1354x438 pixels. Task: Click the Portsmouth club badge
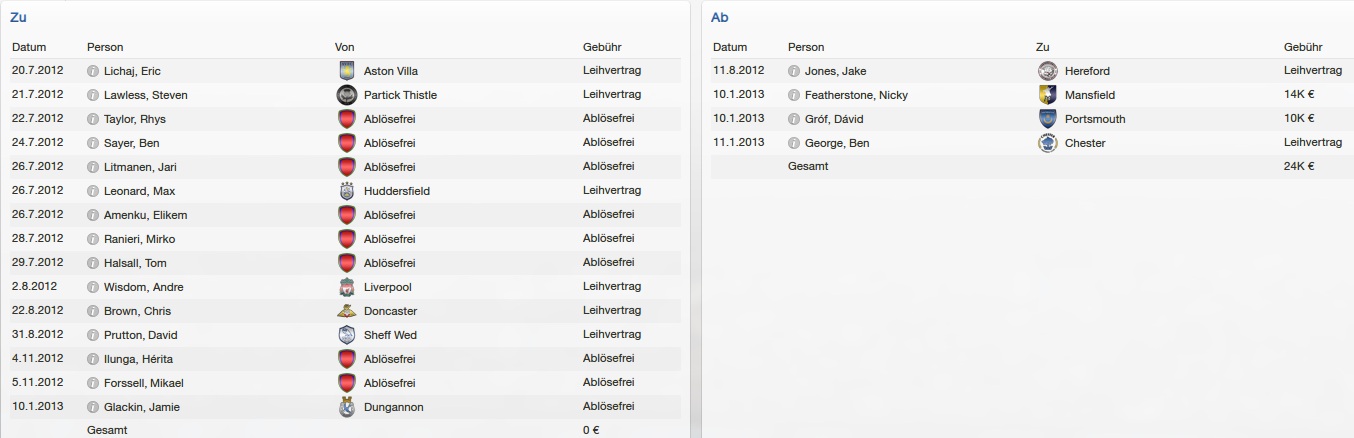1048,119
